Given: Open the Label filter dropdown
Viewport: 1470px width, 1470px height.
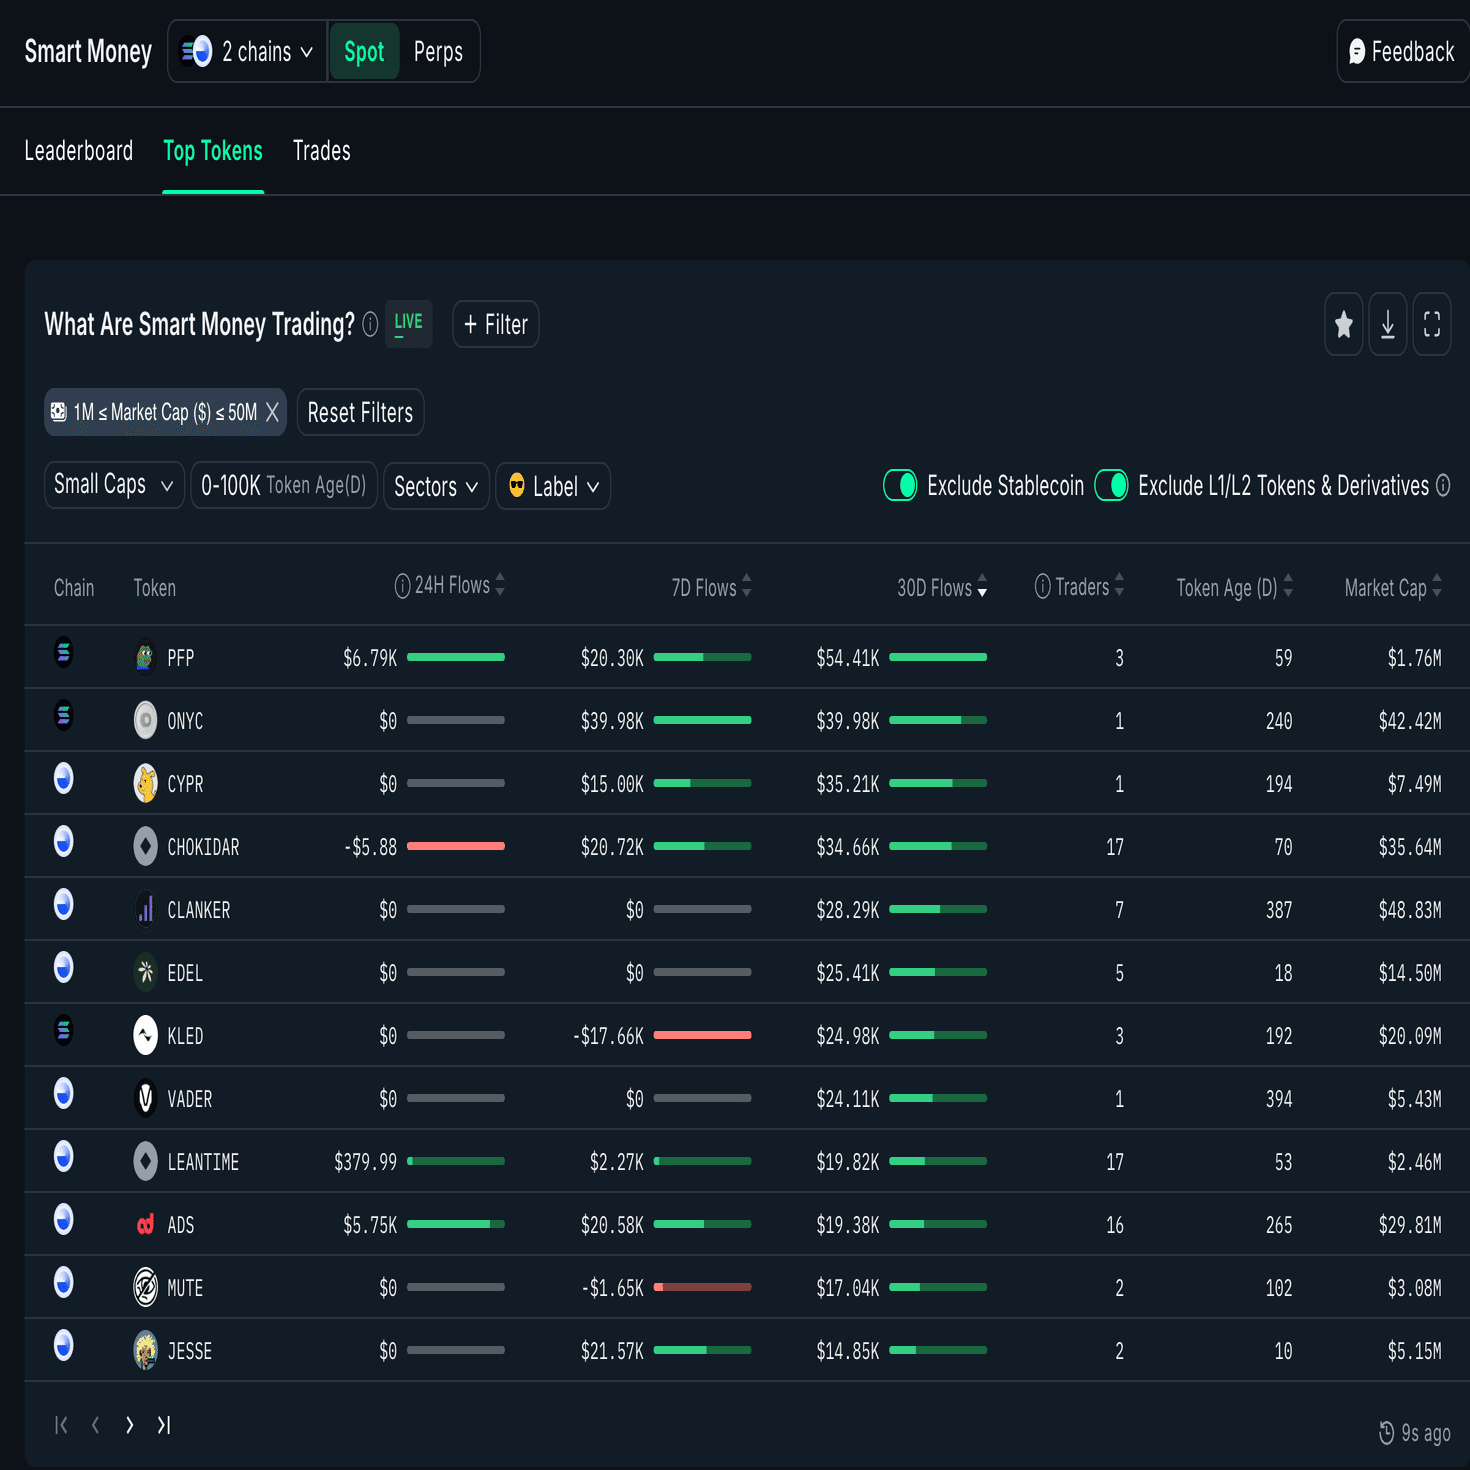Looking at the screenshot, I should click(x=552, y=486).
